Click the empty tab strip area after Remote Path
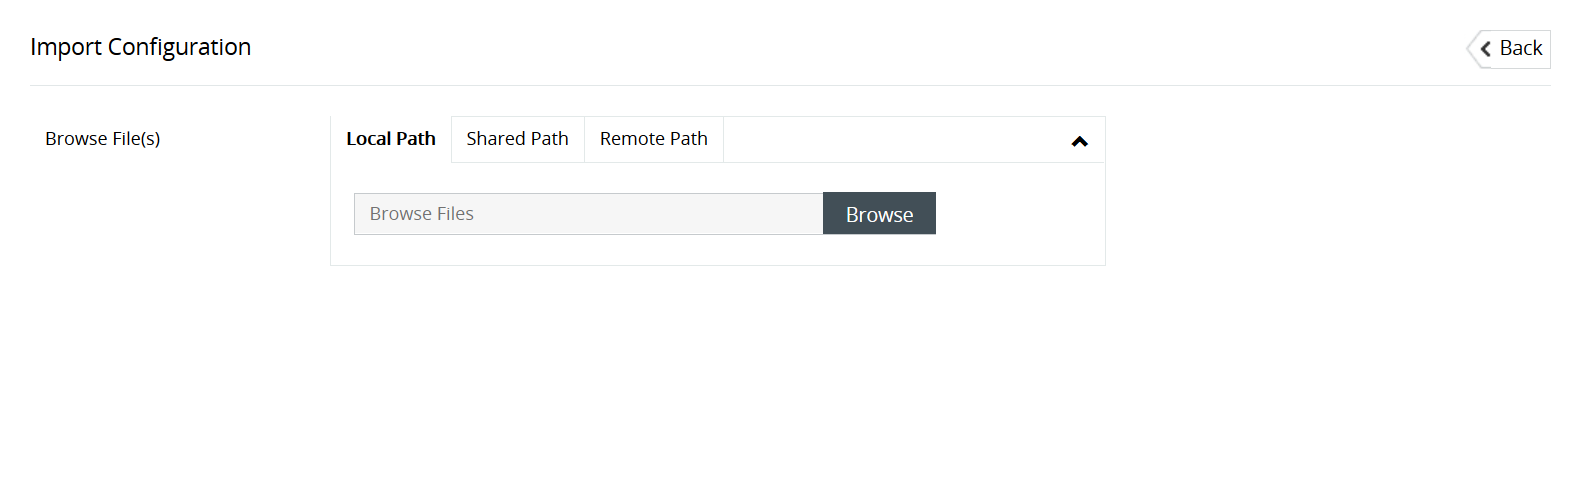The width and height of the screenshot is (1581, 501). point(890,139)
